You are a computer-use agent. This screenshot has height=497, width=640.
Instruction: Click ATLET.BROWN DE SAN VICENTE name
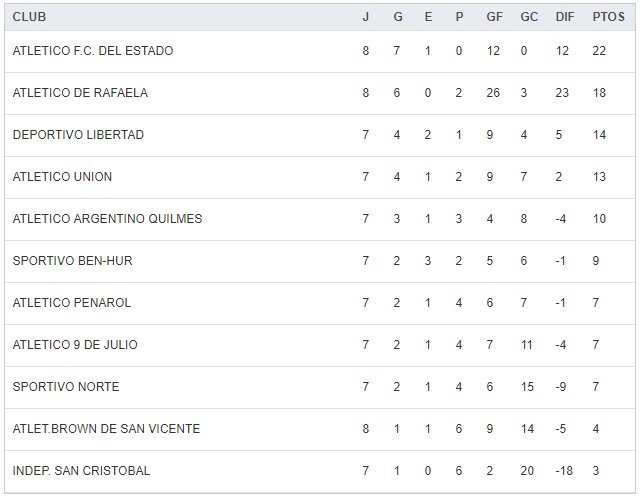(x=106, y=429)
